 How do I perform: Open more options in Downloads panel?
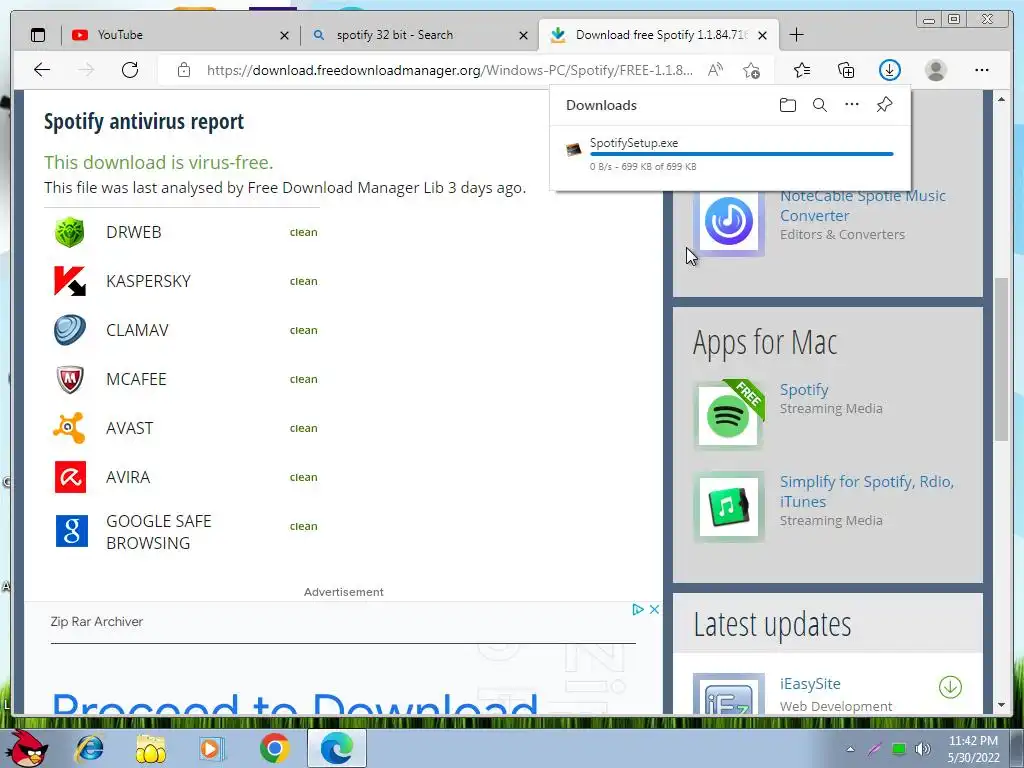coord(852,104)
